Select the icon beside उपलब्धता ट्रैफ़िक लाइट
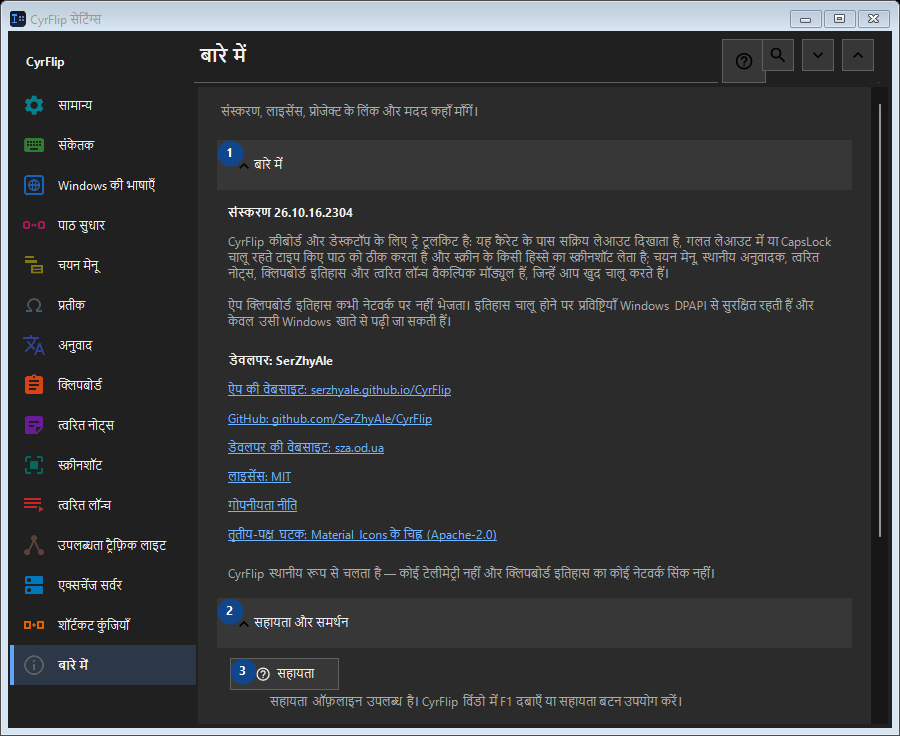This screenshot has width=900, height=736. 34,545
